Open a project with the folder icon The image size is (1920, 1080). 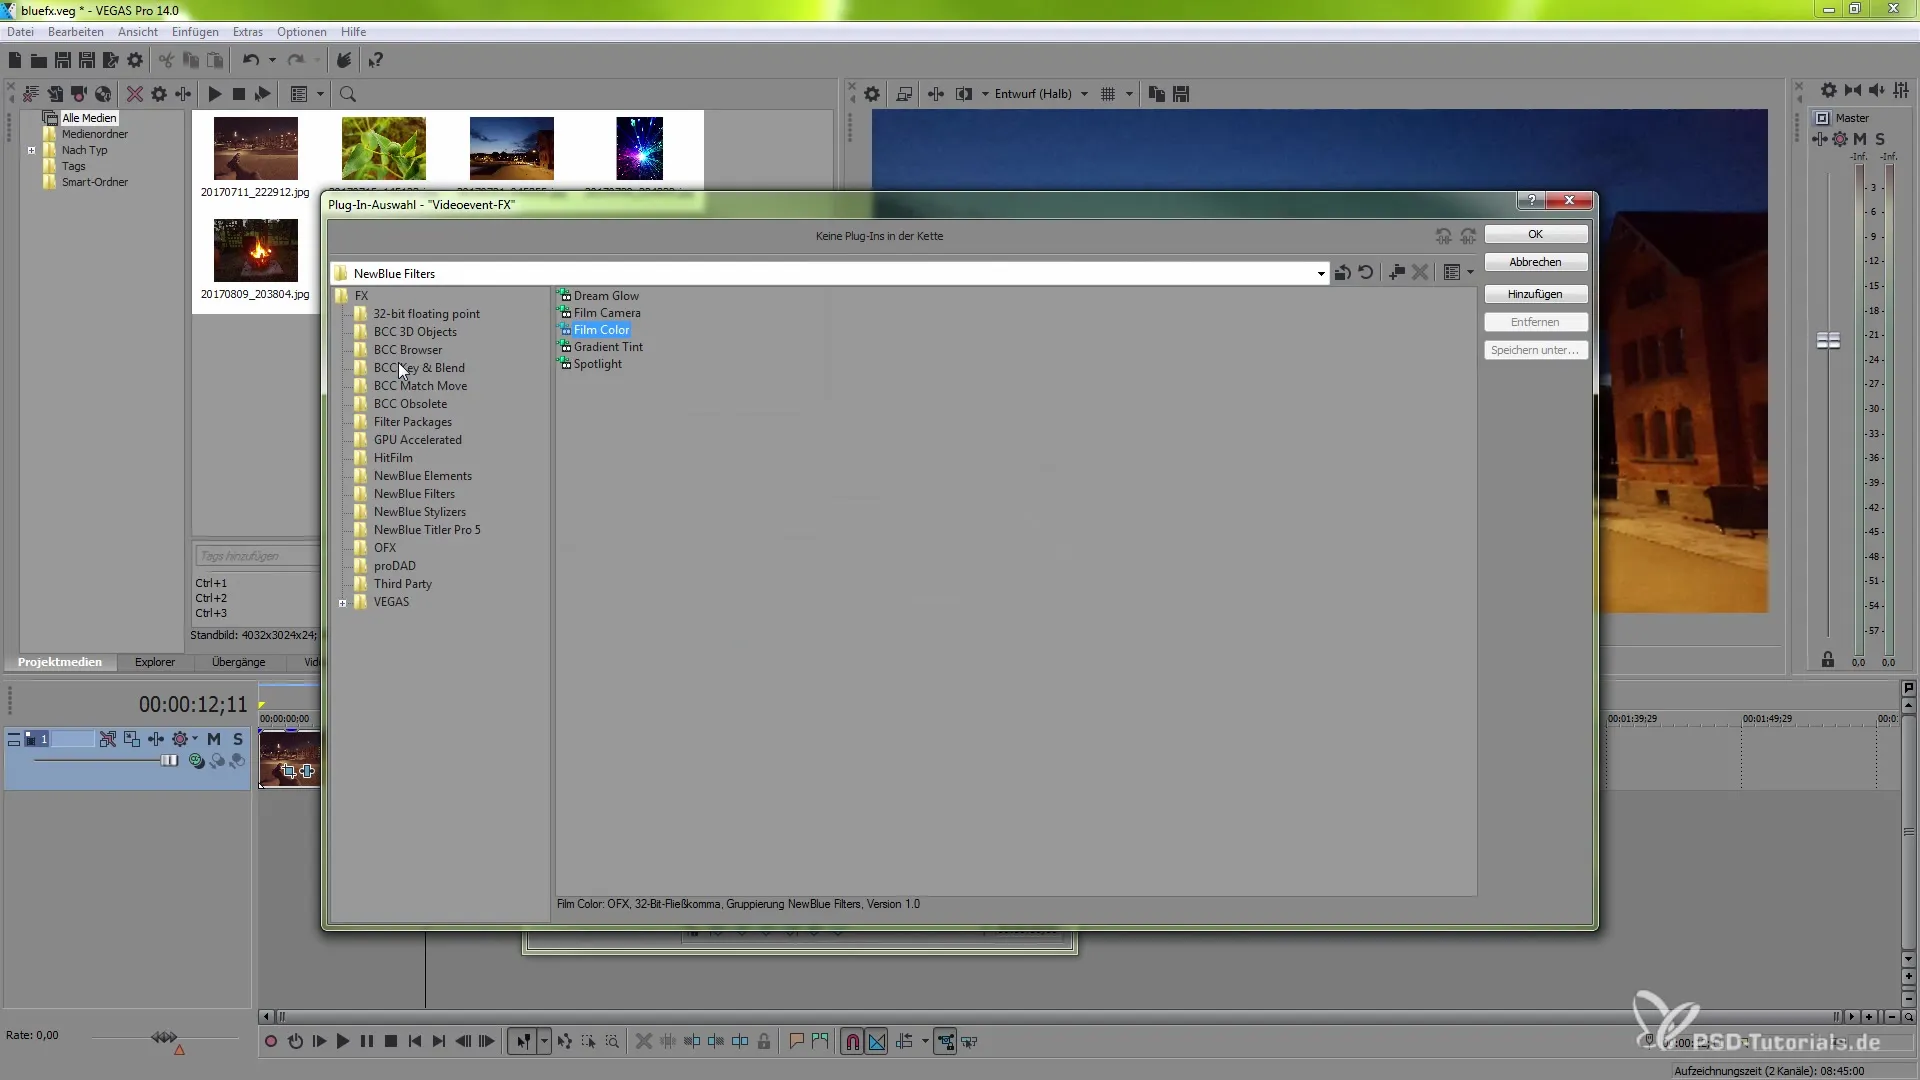[x=38, y=61]
